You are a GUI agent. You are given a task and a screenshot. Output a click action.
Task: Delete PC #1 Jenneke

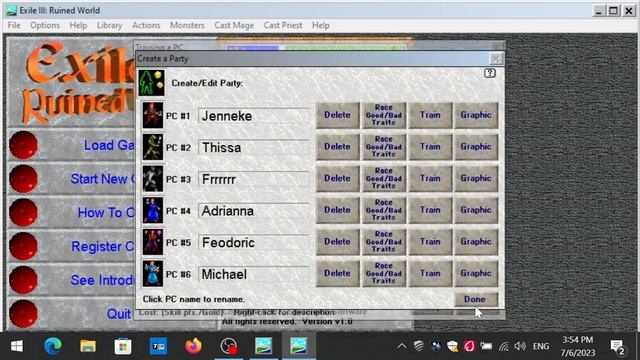tap(338, 115)
